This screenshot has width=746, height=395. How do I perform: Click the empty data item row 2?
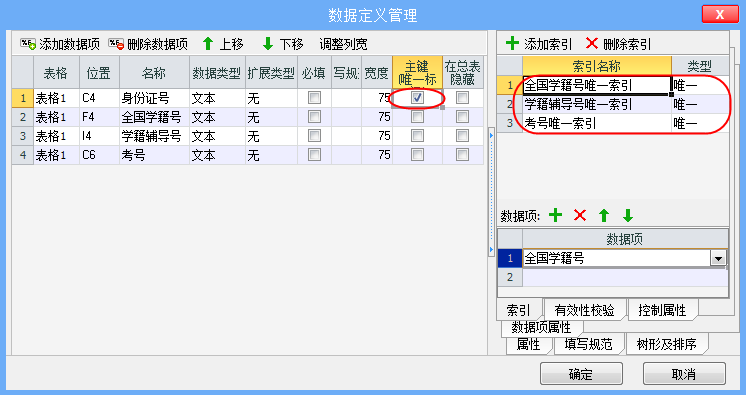[x=625, y=277]
